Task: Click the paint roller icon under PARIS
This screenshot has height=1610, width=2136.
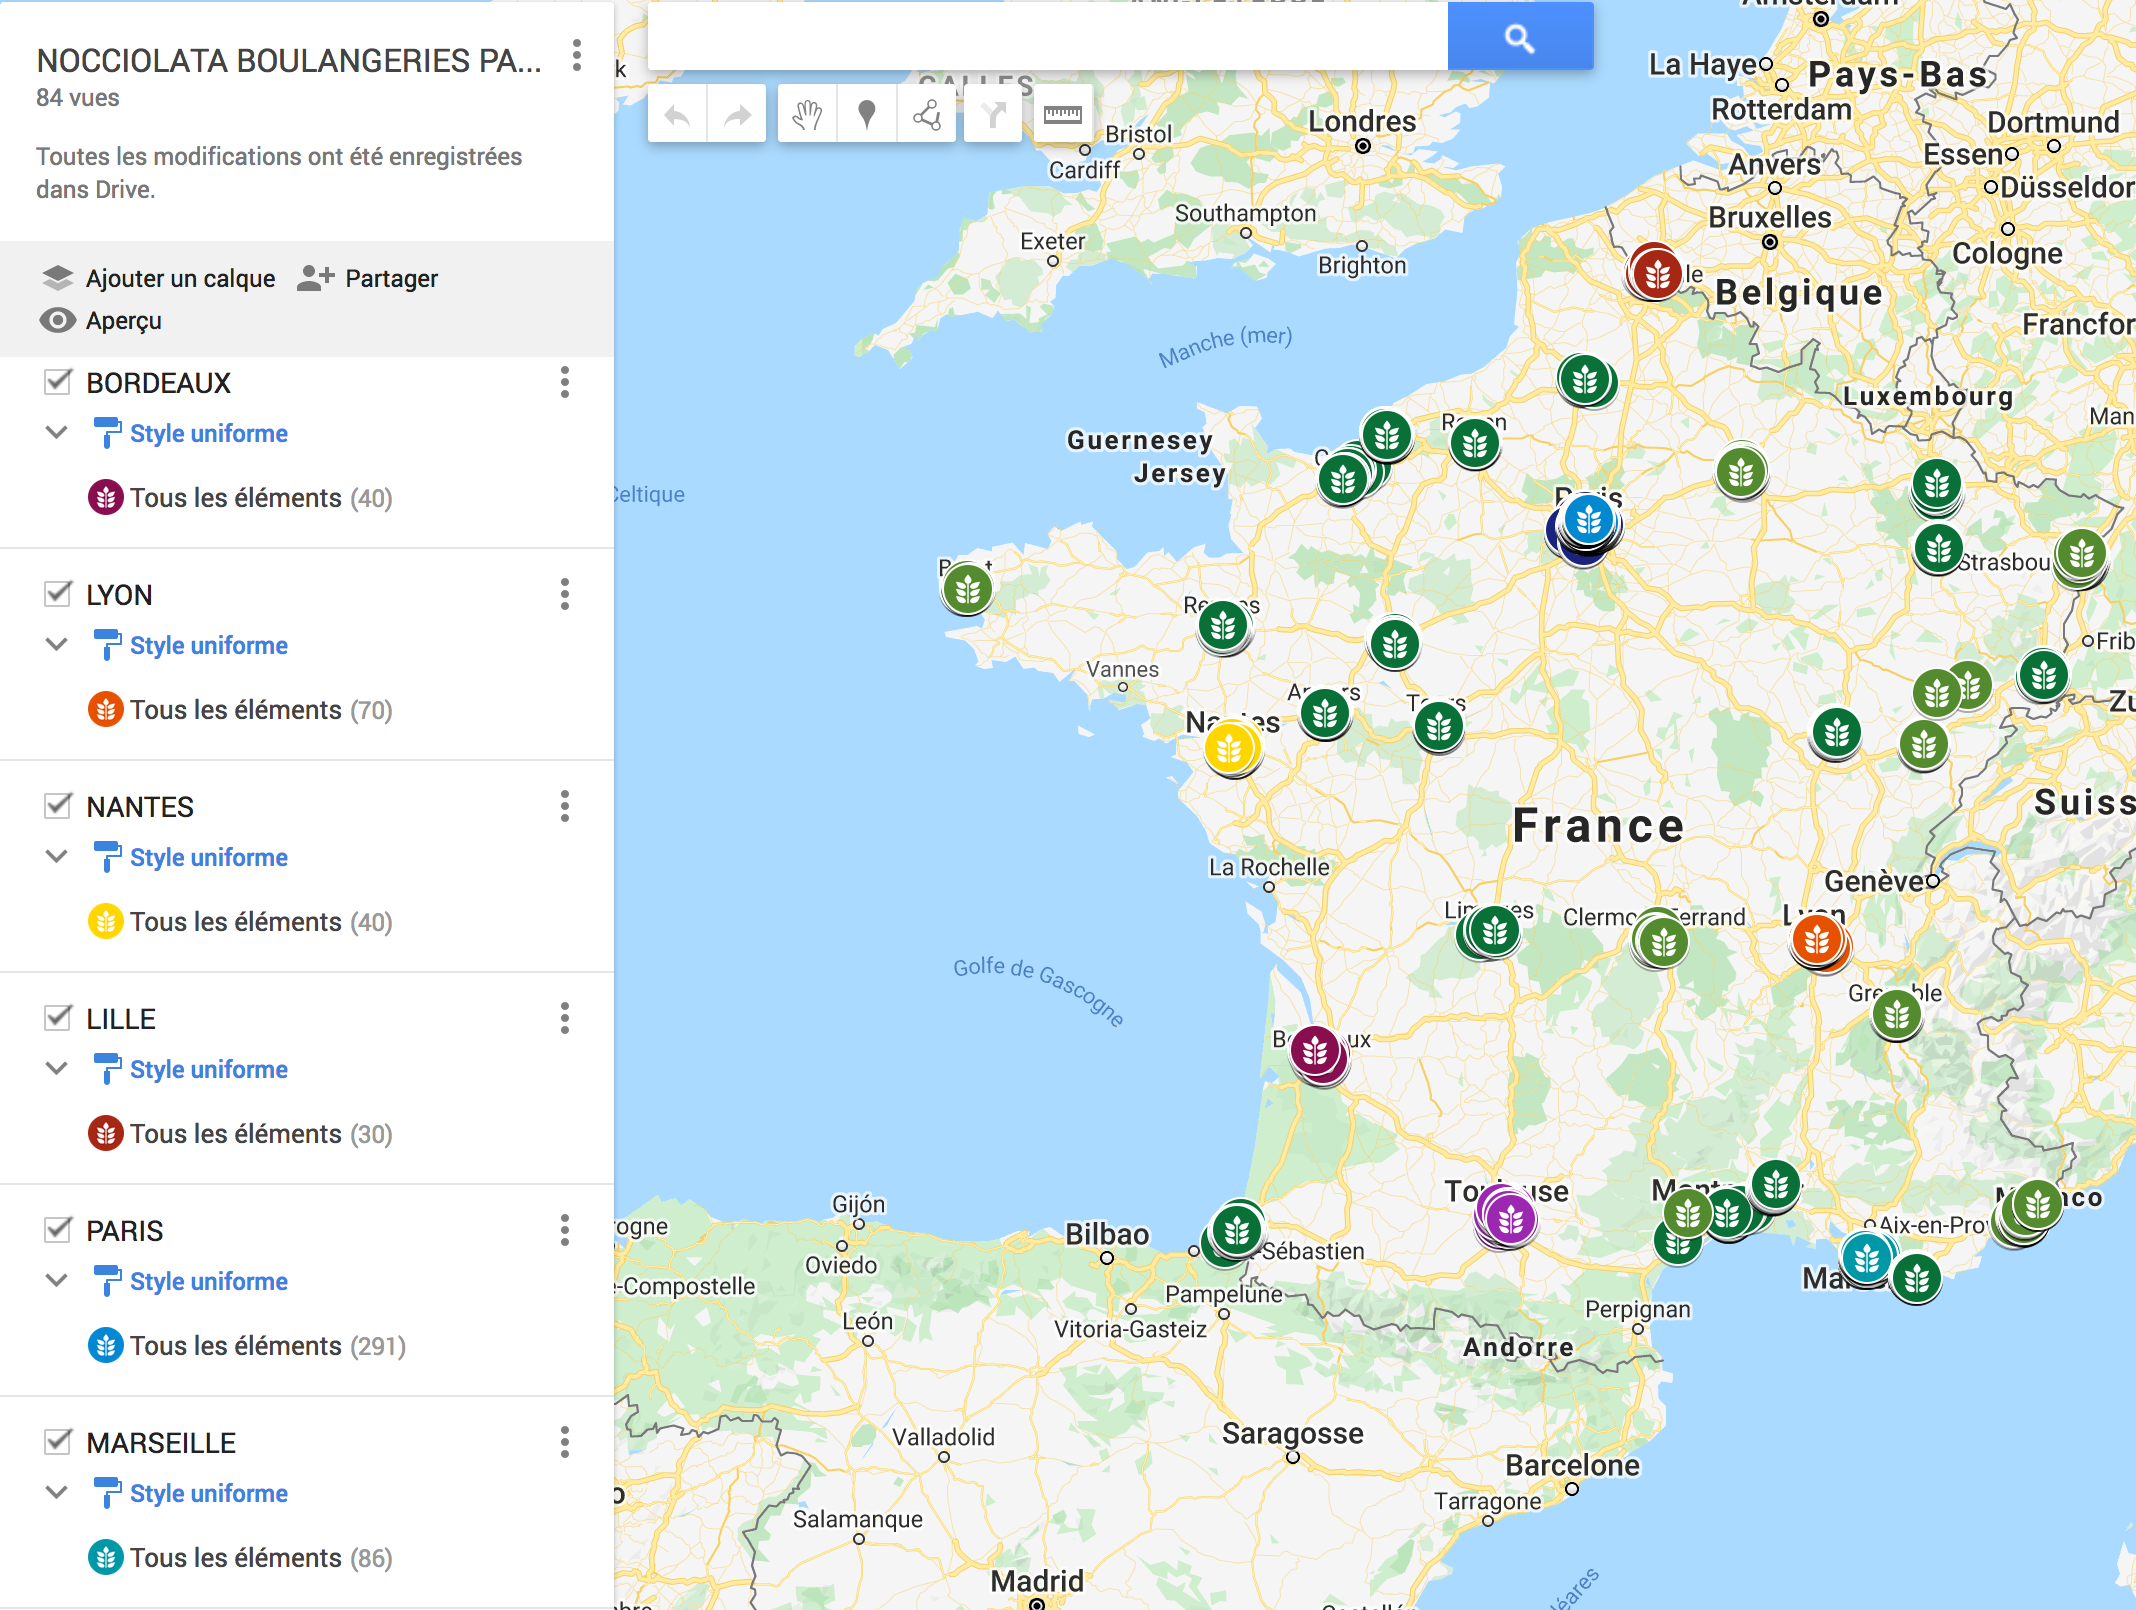Action: tap(106, 1281)
